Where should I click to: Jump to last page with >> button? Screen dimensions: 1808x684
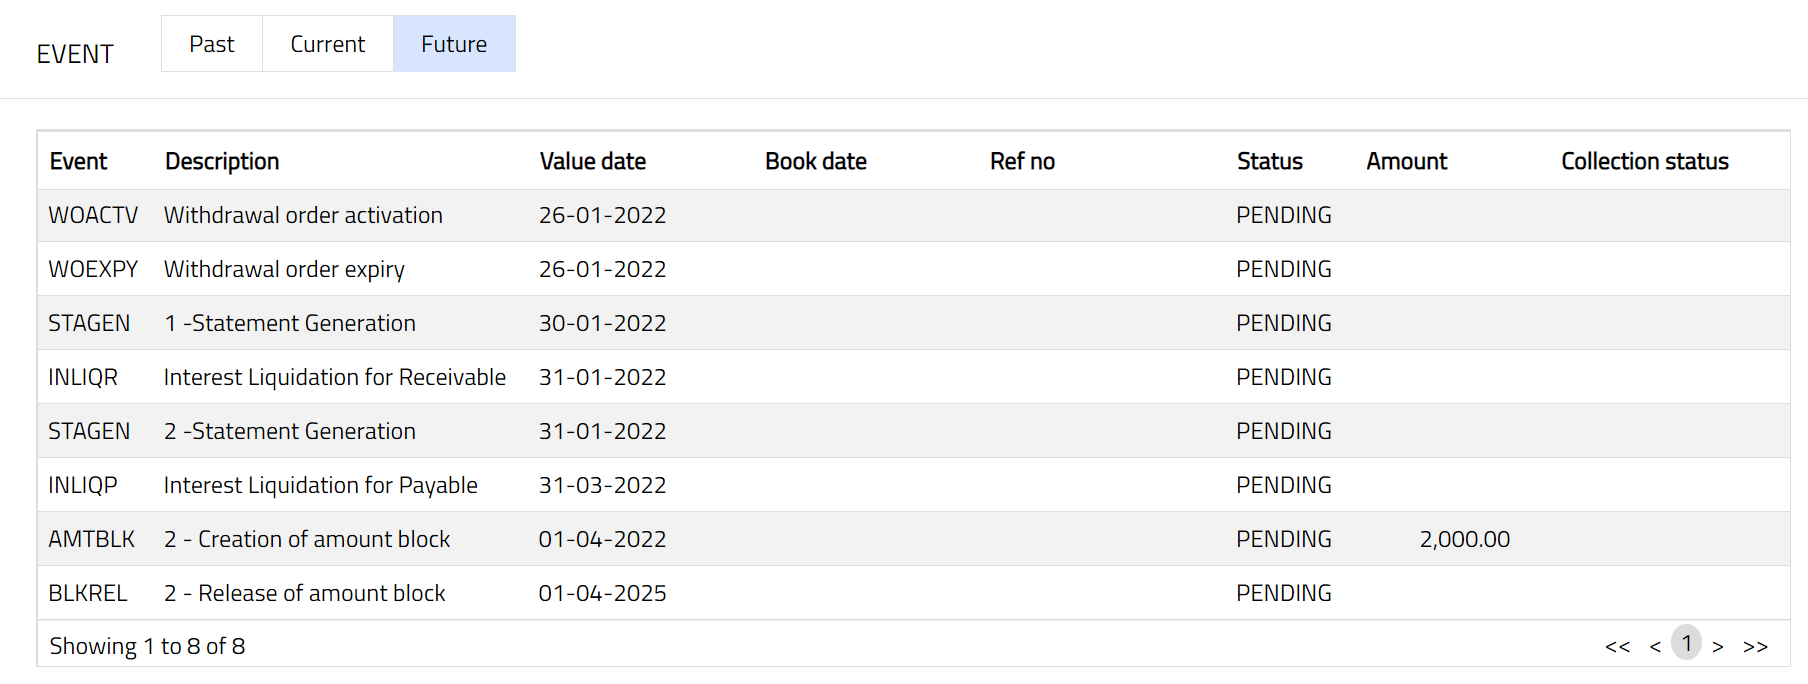coord(1755,646)
